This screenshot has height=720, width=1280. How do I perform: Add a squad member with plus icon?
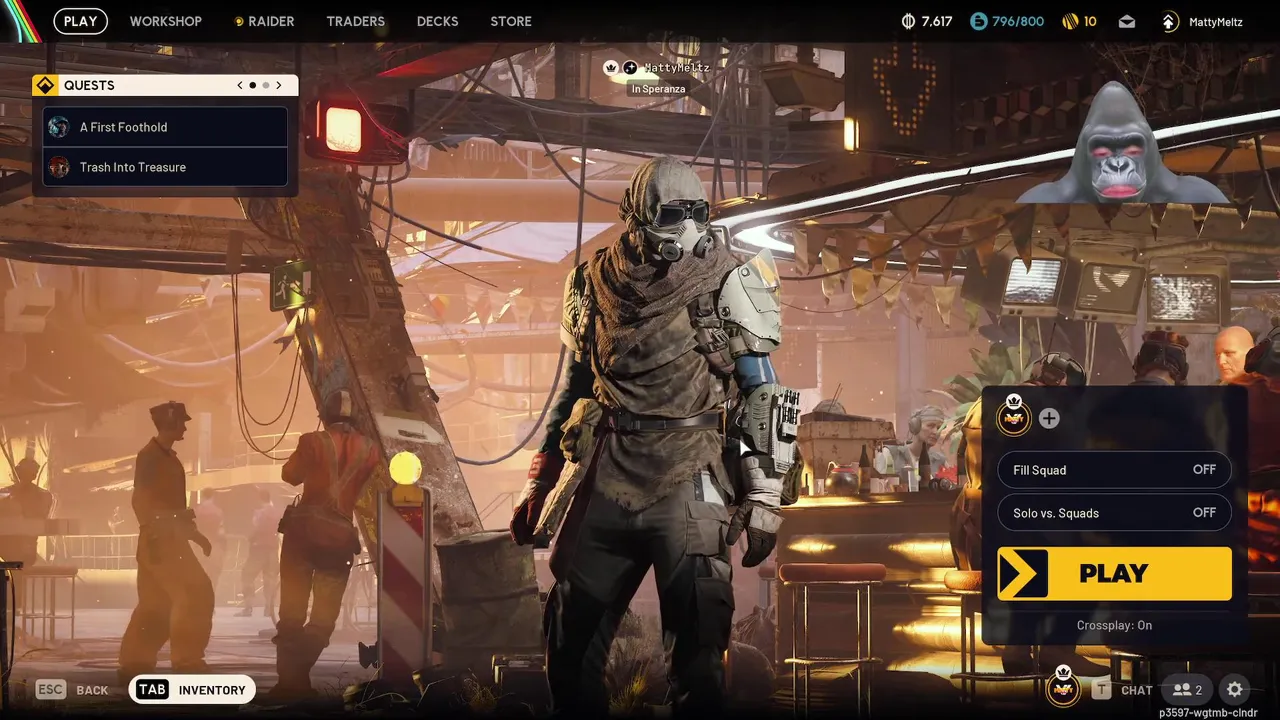[x=1048, y=418]
